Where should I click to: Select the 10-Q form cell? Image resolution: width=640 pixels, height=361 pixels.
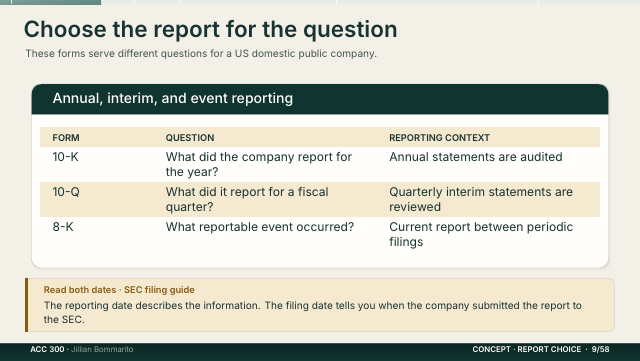(x=66, y=192)
